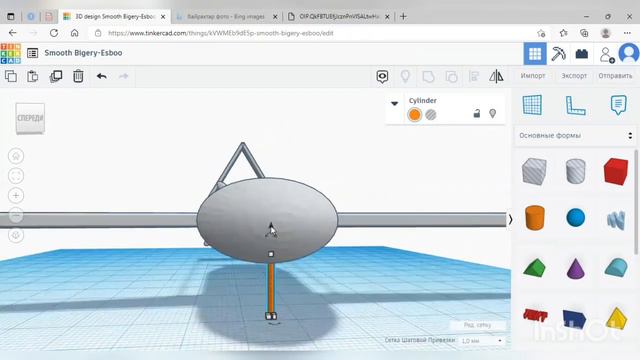Open a new browser tab
This screenshot has width=640, height=360.
[403, 17]
